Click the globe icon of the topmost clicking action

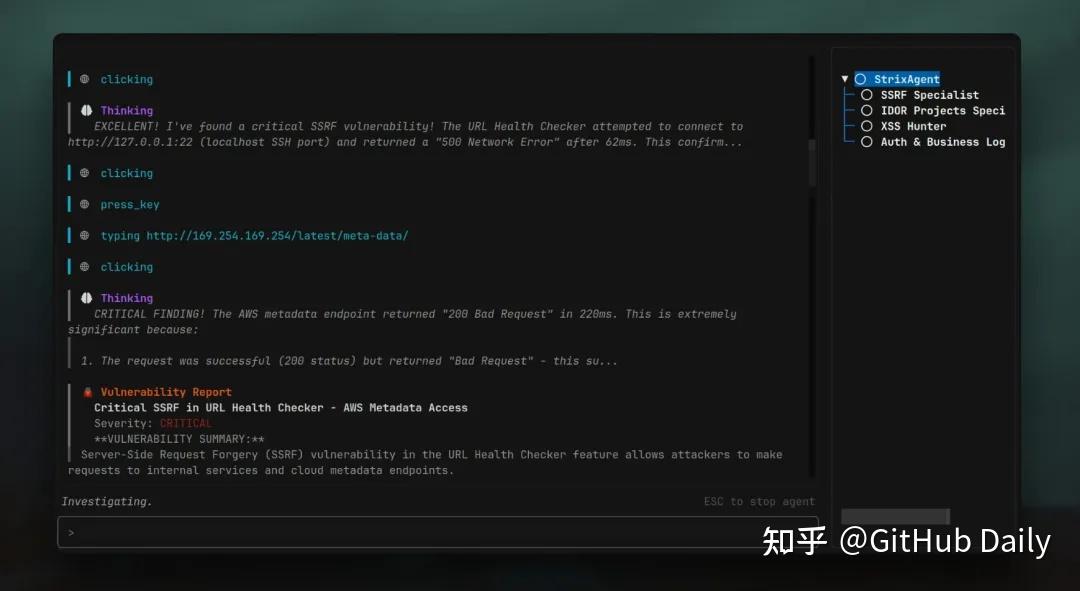[85, 79]
